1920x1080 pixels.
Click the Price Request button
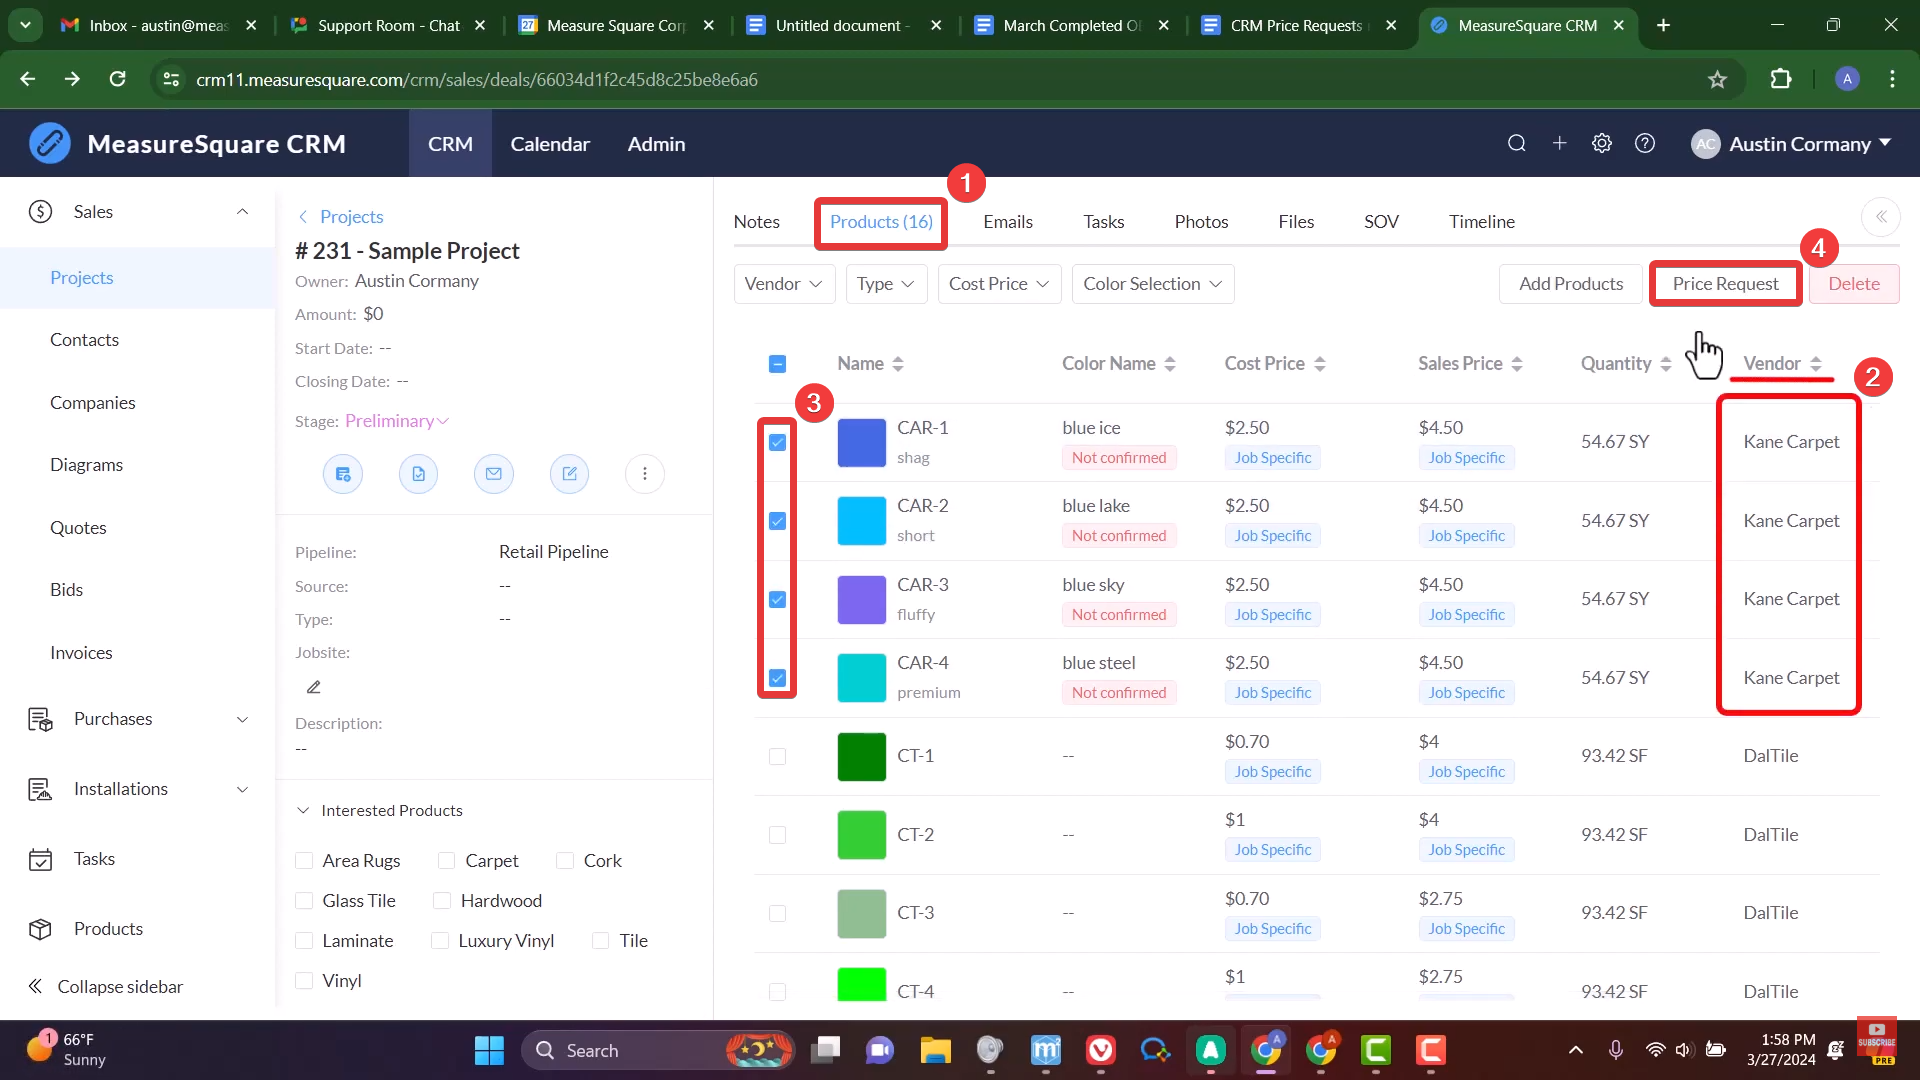point(1725,284)
